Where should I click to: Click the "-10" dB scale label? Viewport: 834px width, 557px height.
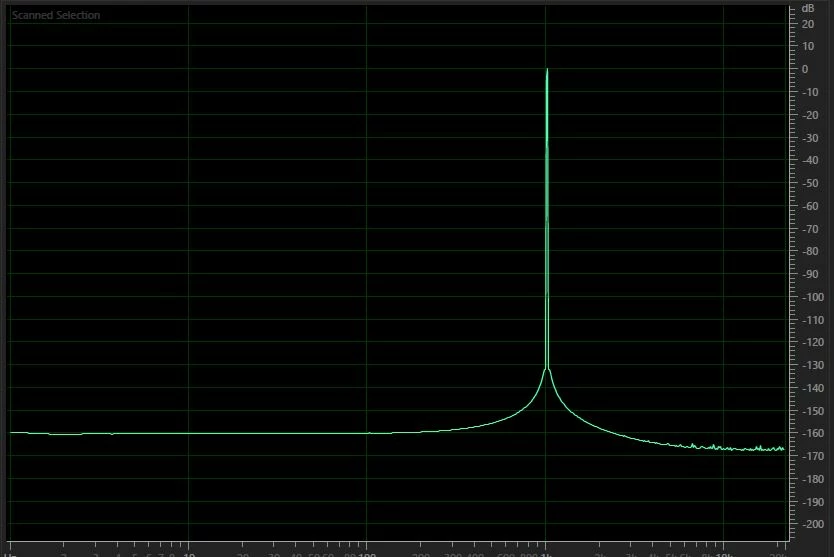coord(810,92)
